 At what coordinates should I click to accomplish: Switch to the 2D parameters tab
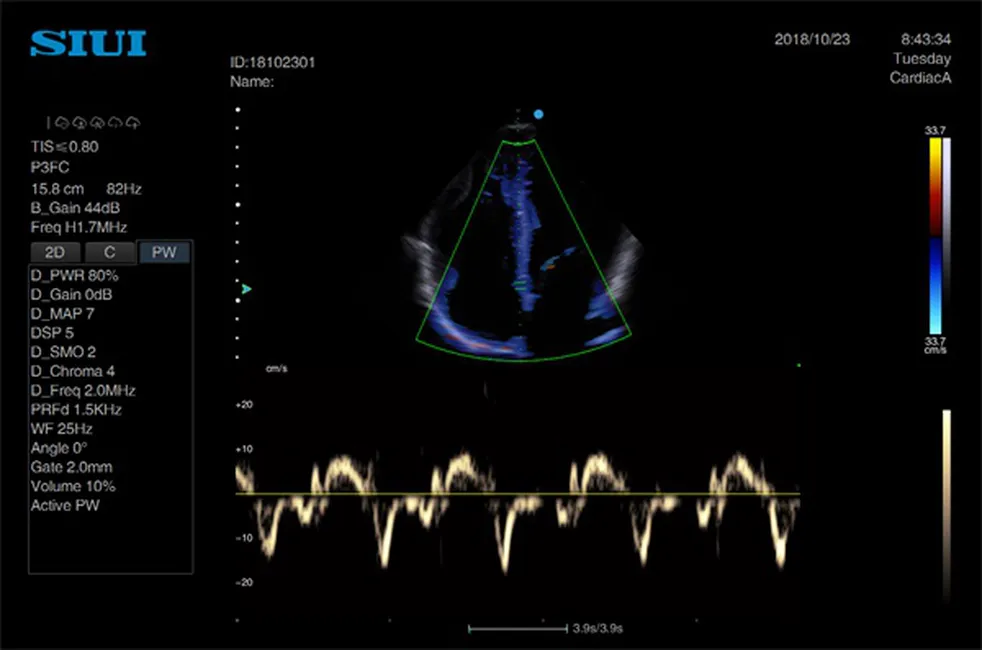(55, 252)
